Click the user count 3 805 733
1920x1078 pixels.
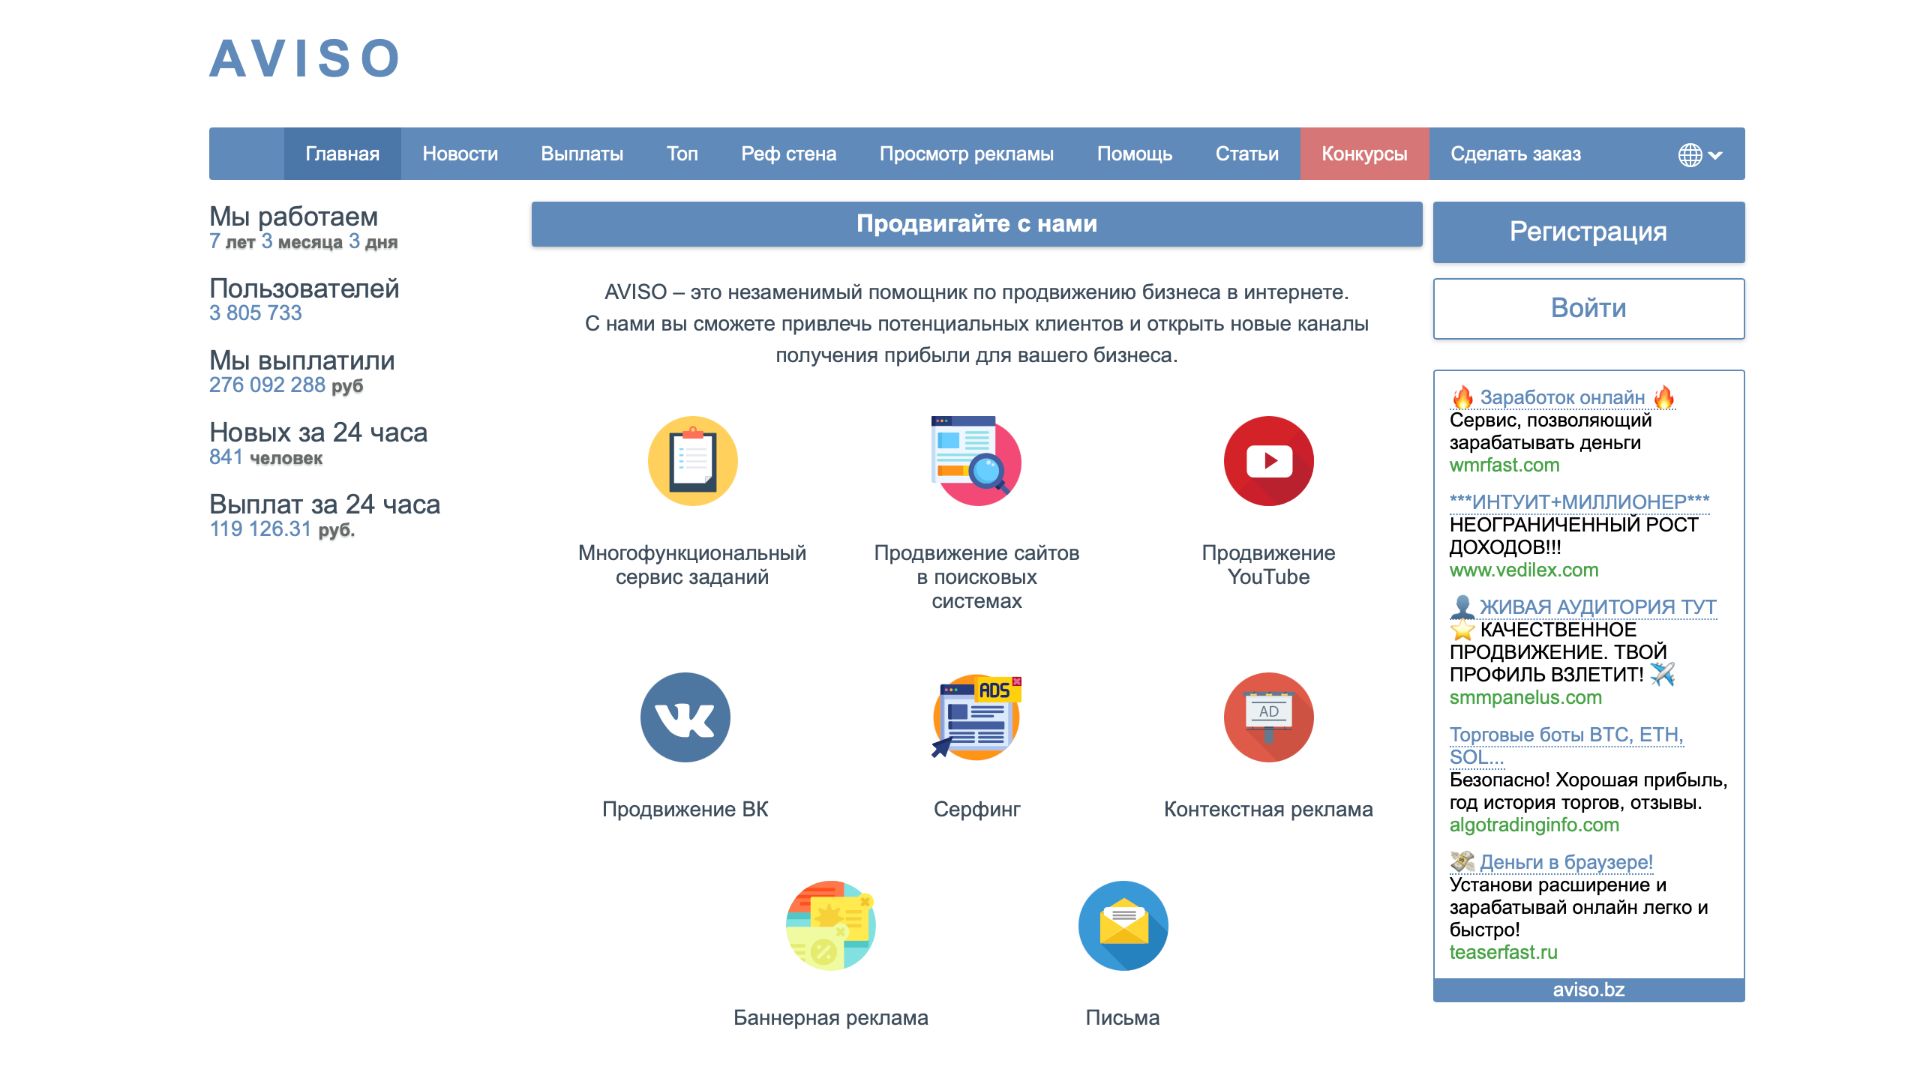pos(255,313)
